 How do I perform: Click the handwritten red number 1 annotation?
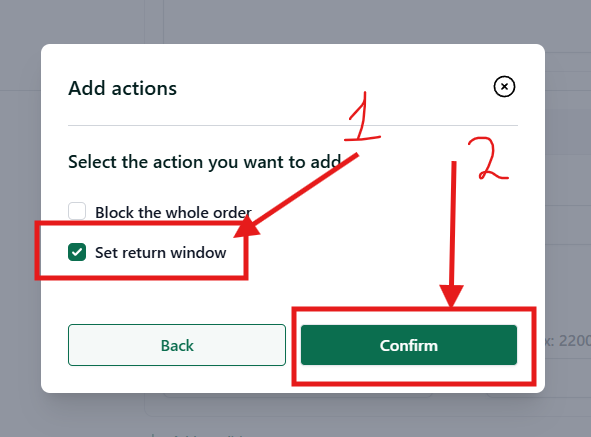[x=362, y=117]
